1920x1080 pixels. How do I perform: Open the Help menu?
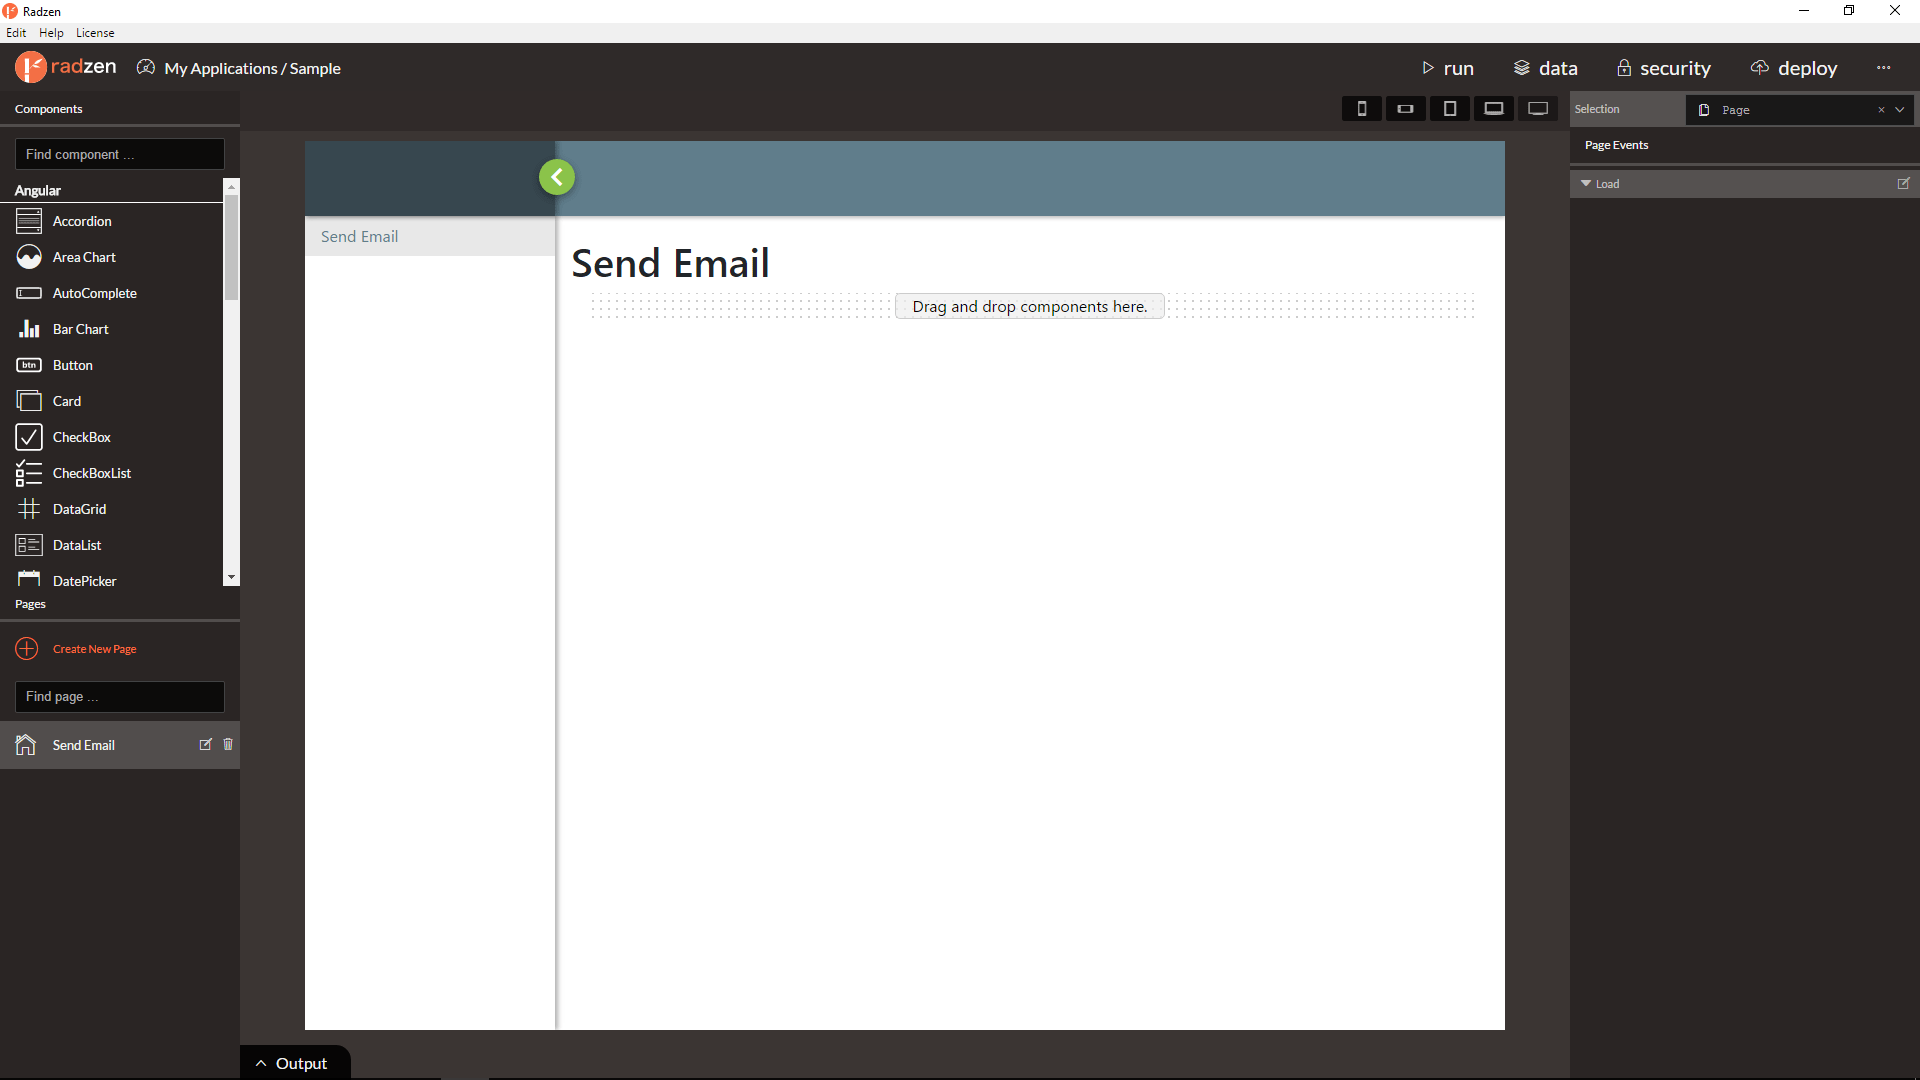tap(50, 33)
